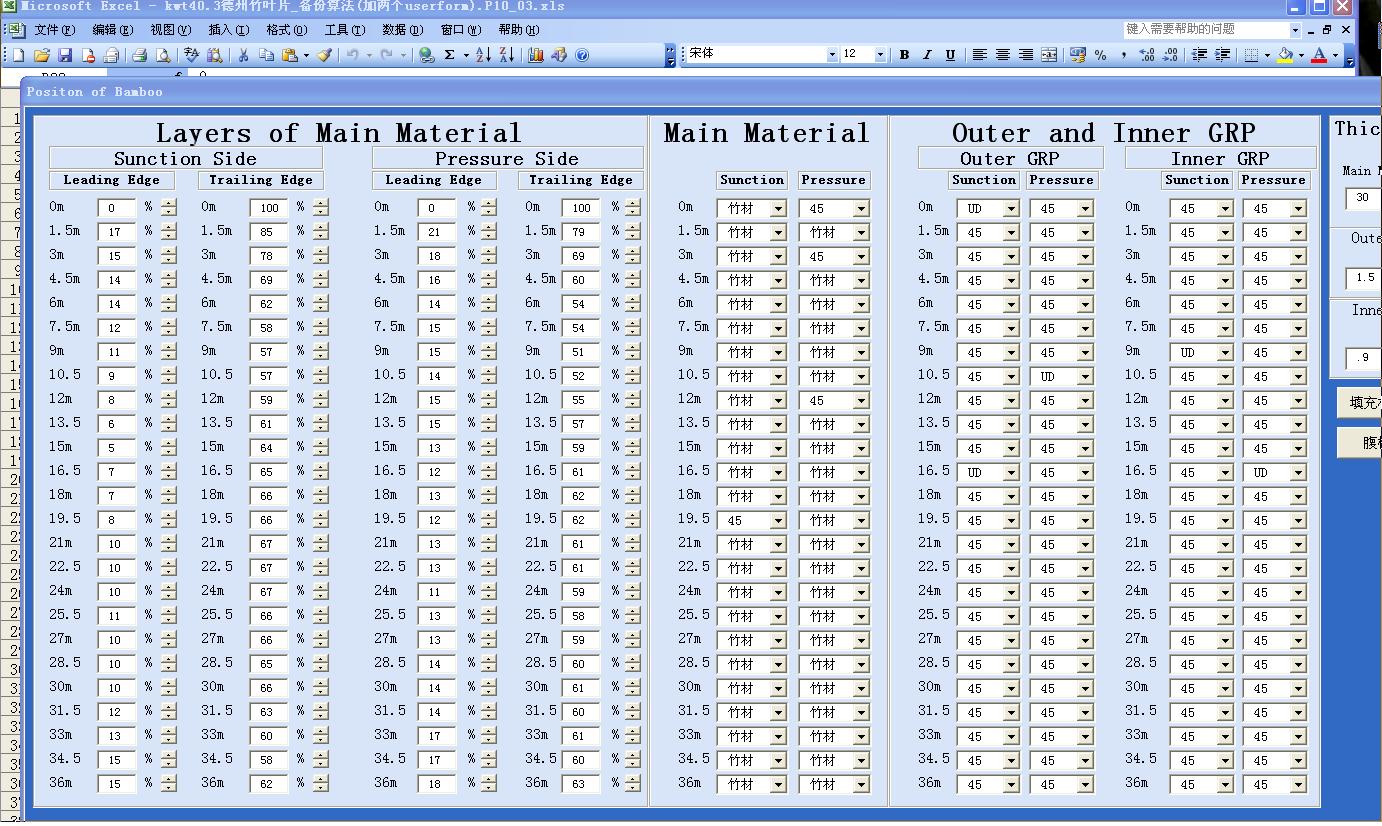The image size is (1382, 826).
Task: Open the 宋体 font name dropdown
Action: [832, 55]
